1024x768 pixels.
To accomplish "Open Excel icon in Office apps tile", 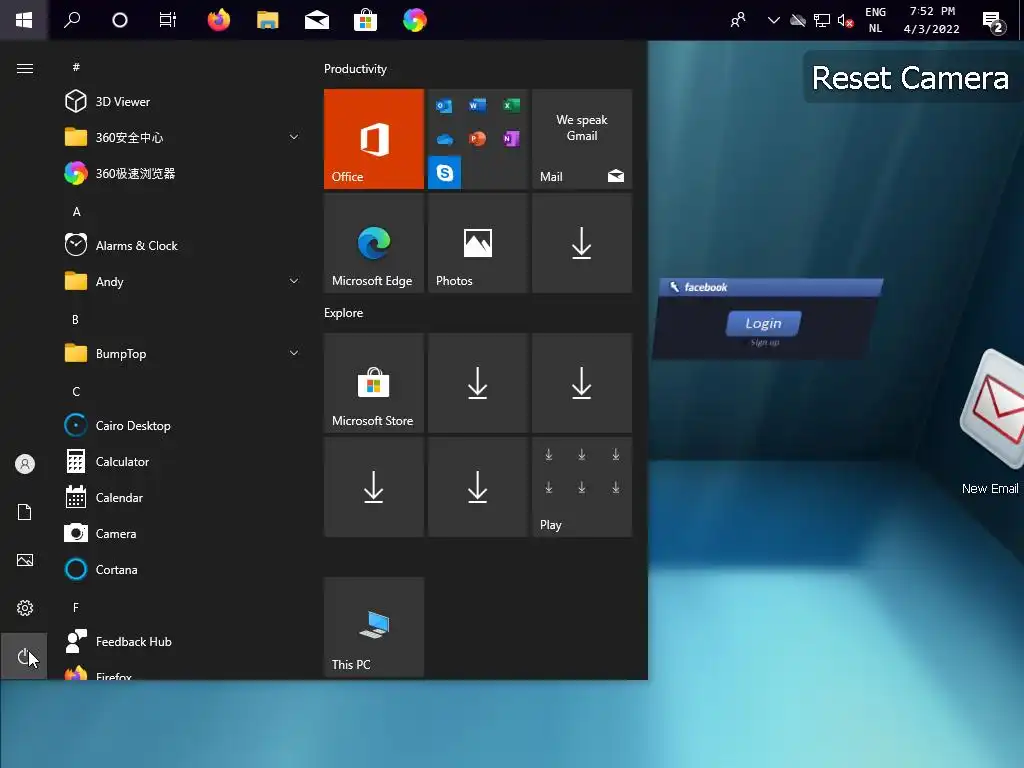I will click(511, 106).
